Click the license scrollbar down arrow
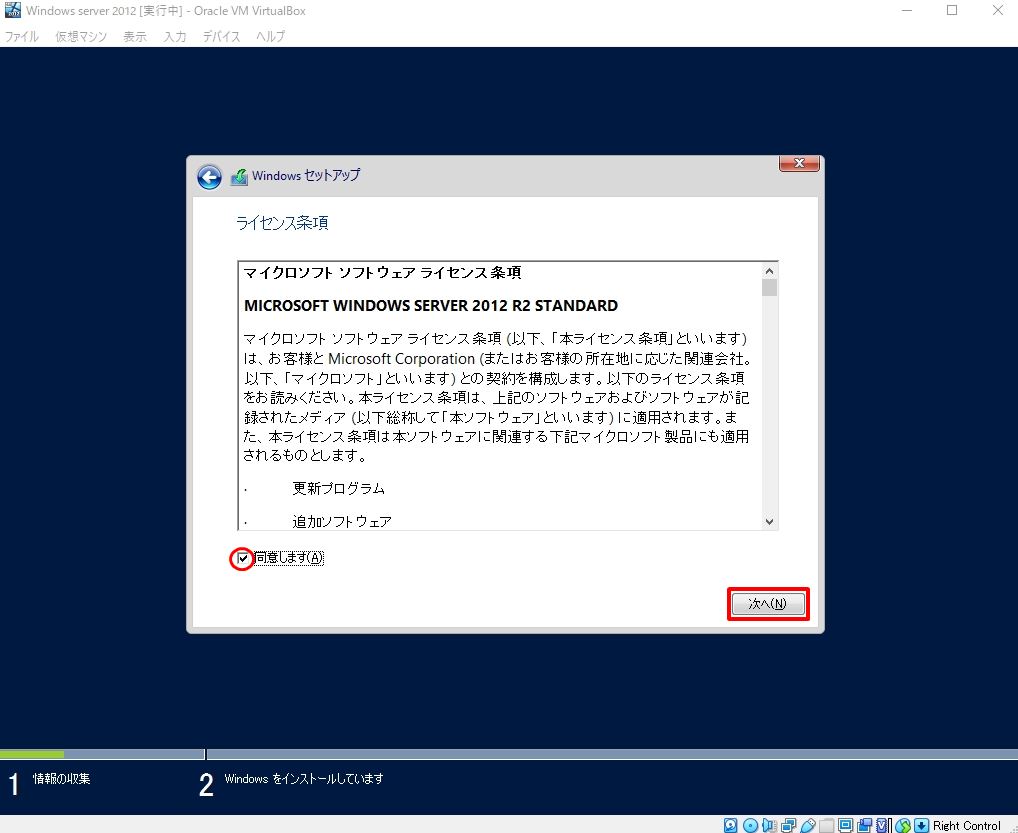 click(769, 521)
